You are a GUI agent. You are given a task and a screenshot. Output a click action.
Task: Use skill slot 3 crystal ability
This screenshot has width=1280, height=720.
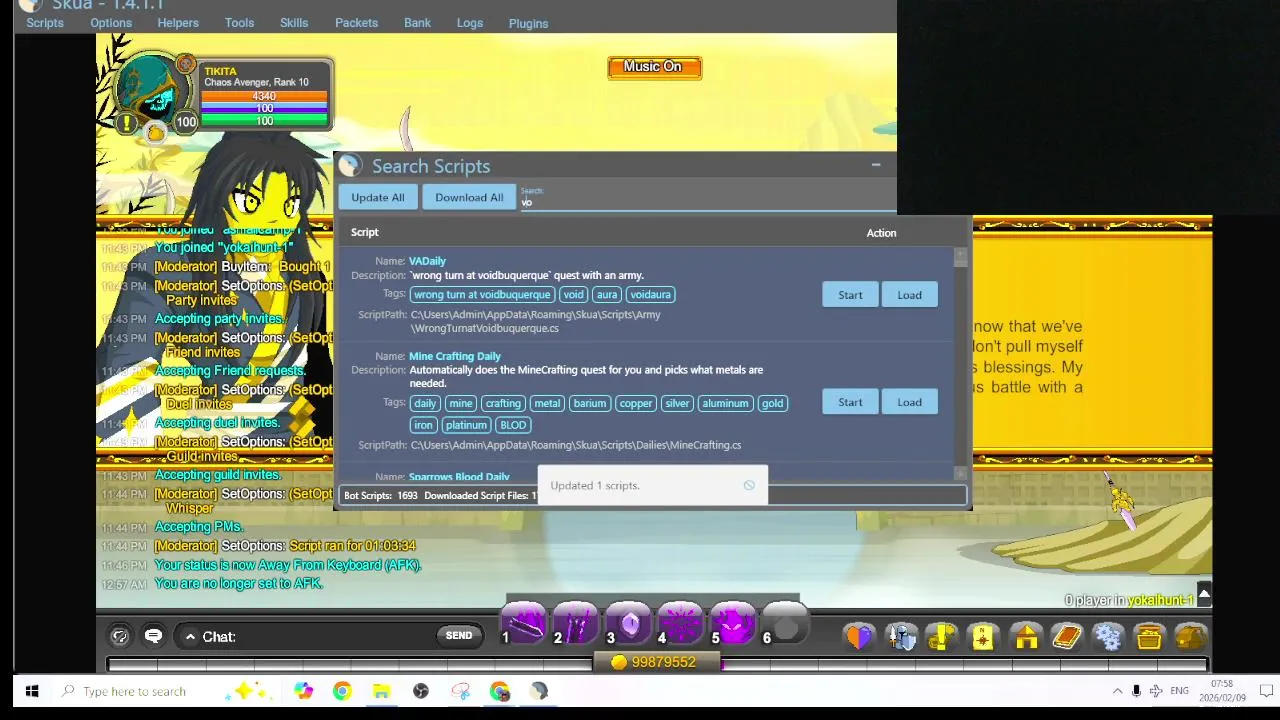629,625
